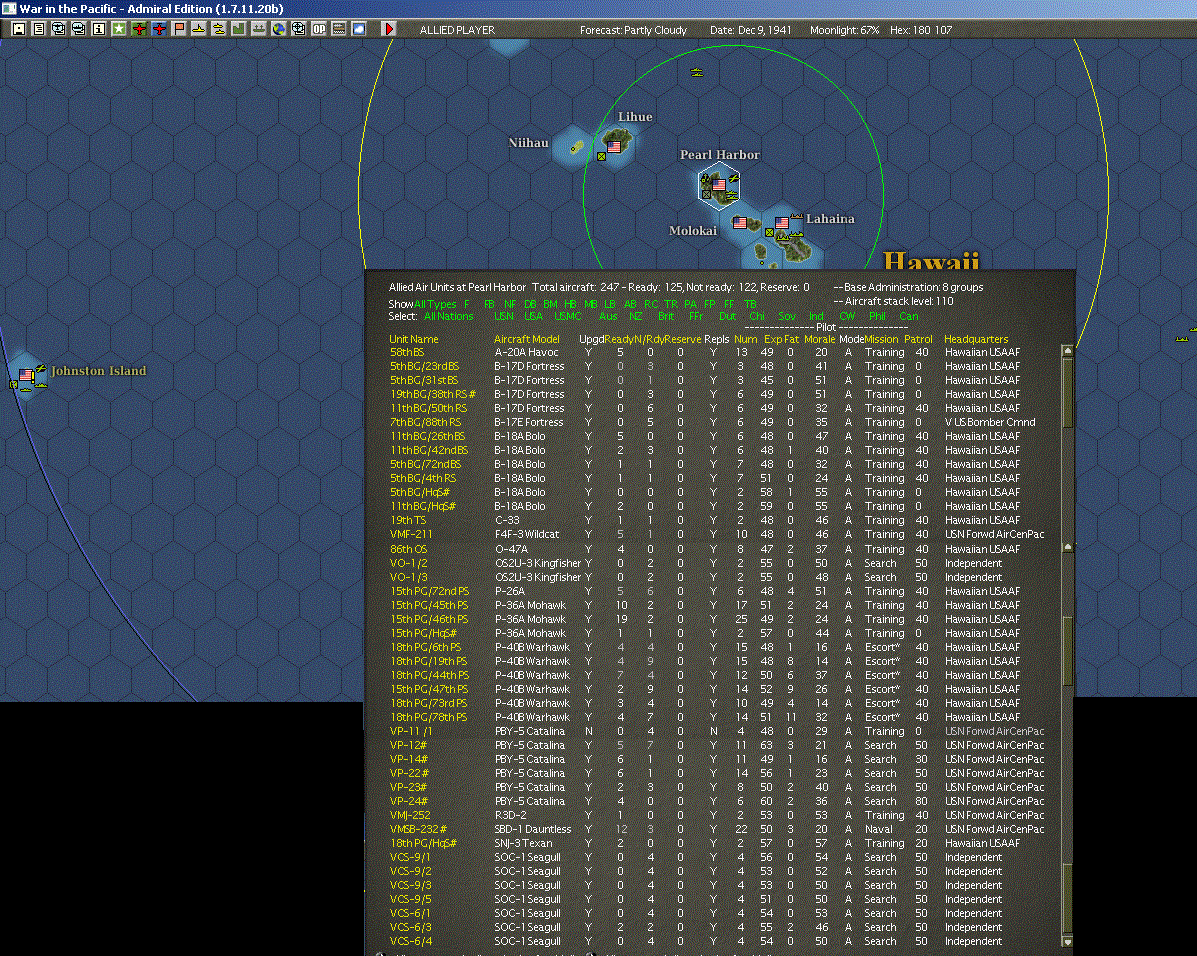
Task: Open the VCS-6/4 Seagull unit
Action: (411, 941)
